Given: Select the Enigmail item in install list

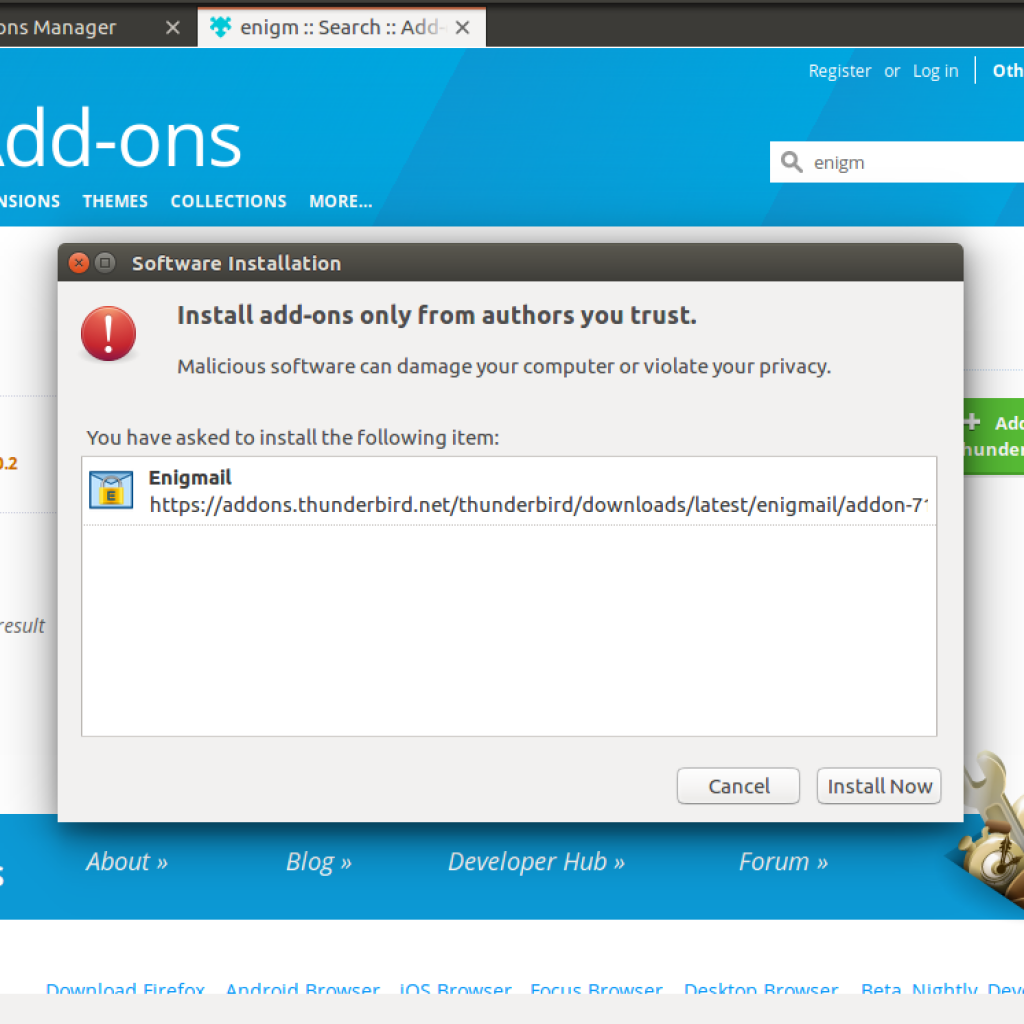Looking at the screenshot, I should click(509, 491).
